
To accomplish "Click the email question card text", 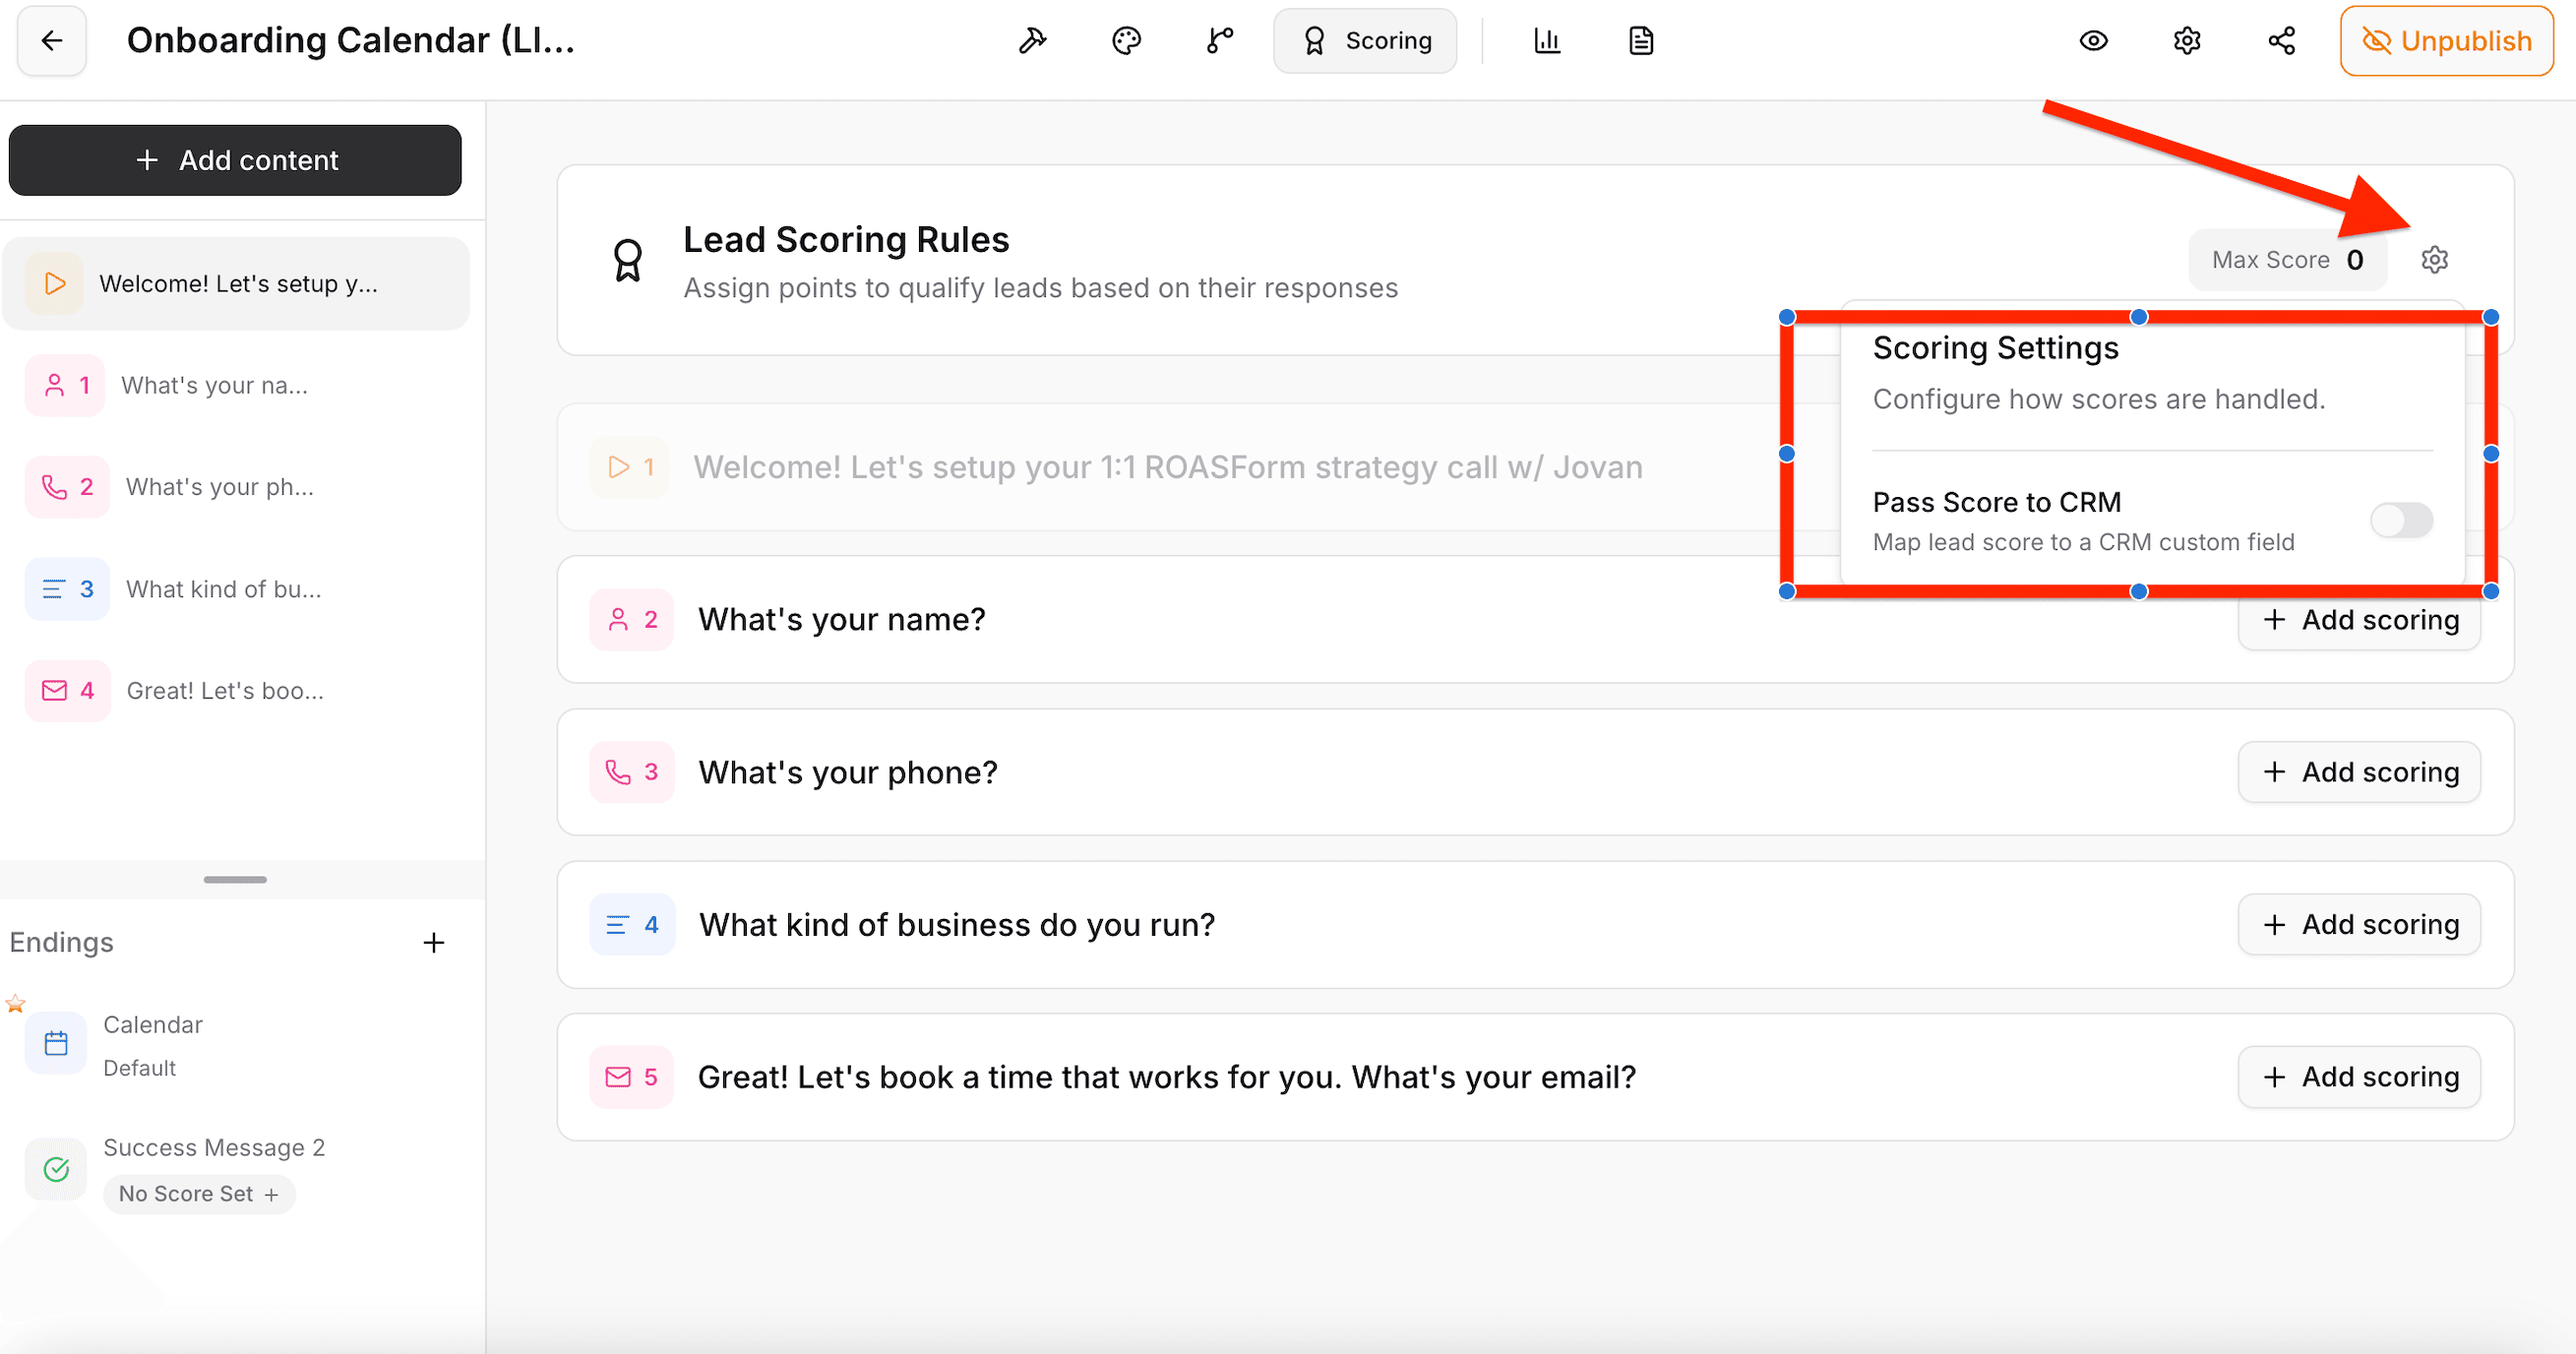I will 1167,1077.
